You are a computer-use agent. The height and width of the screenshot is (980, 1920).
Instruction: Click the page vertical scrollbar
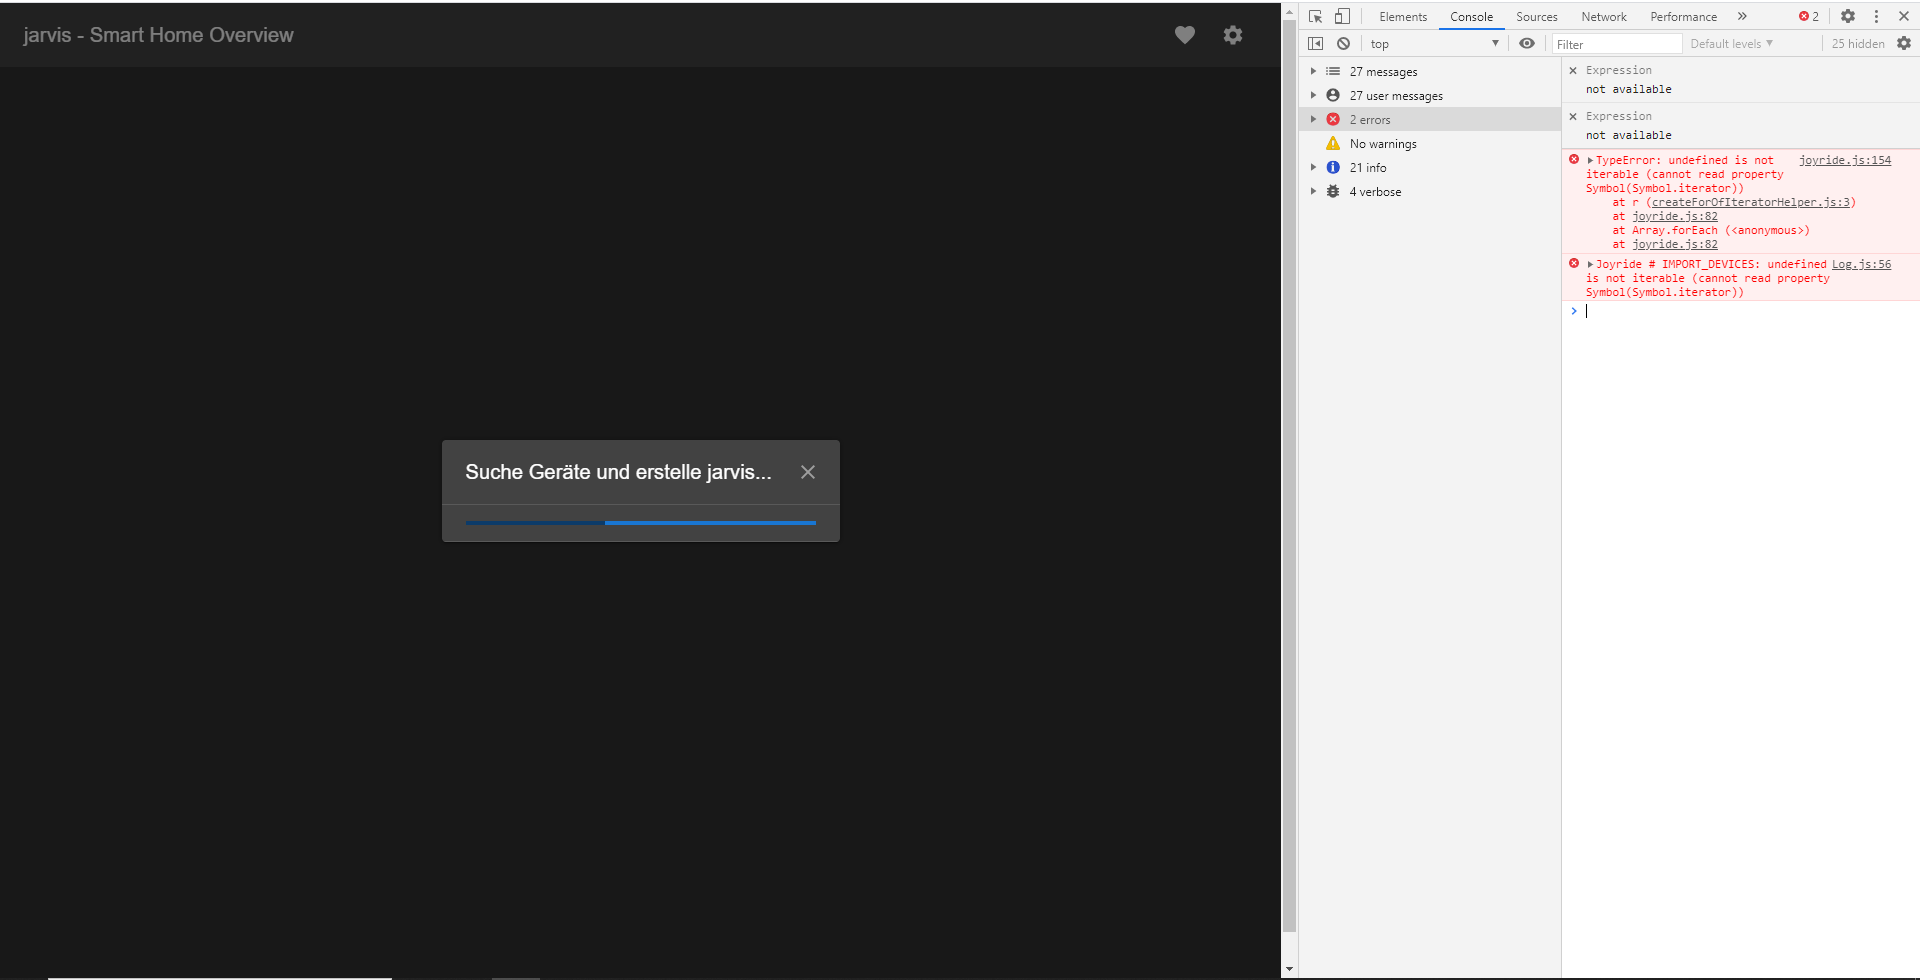[x=1289, y=475]
